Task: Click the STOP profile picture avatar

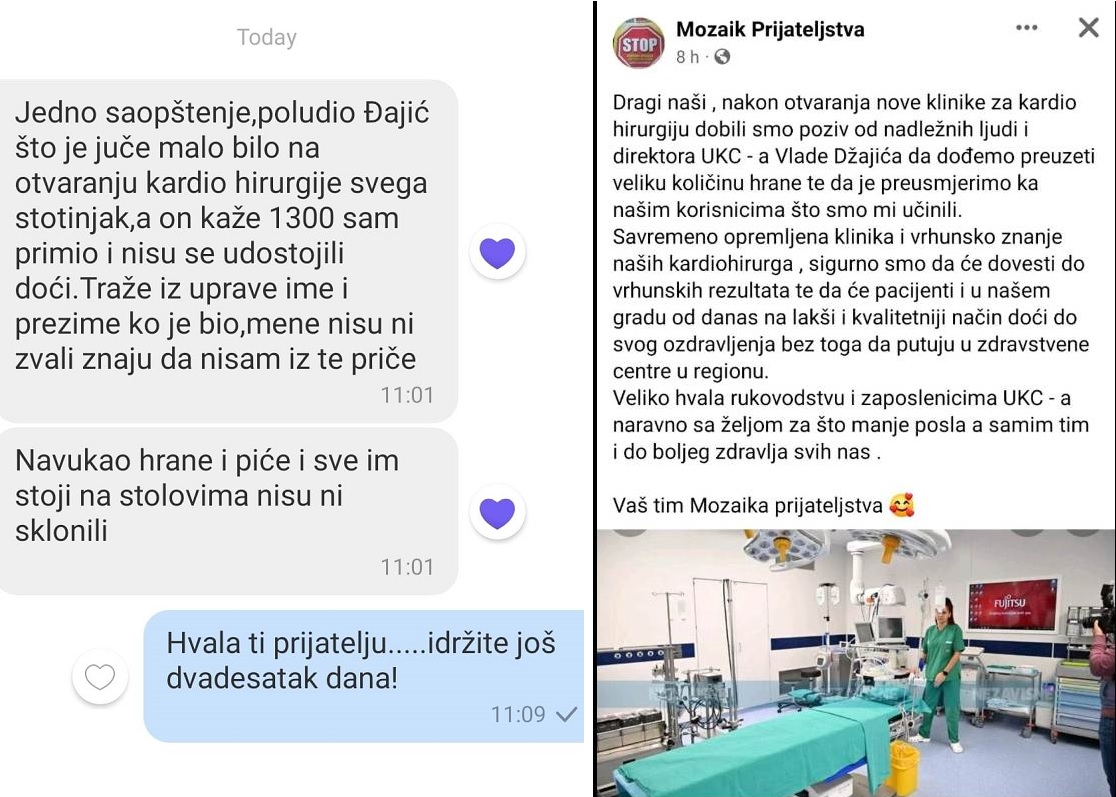Action: click(x=638, y=43)
